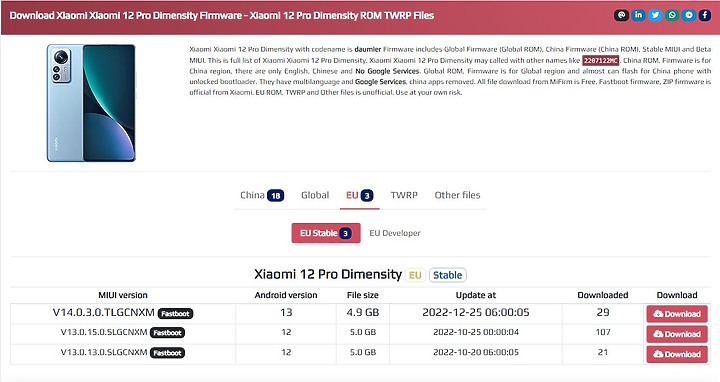Share page on Twitter
720x382 pixels.
(655, 15)
